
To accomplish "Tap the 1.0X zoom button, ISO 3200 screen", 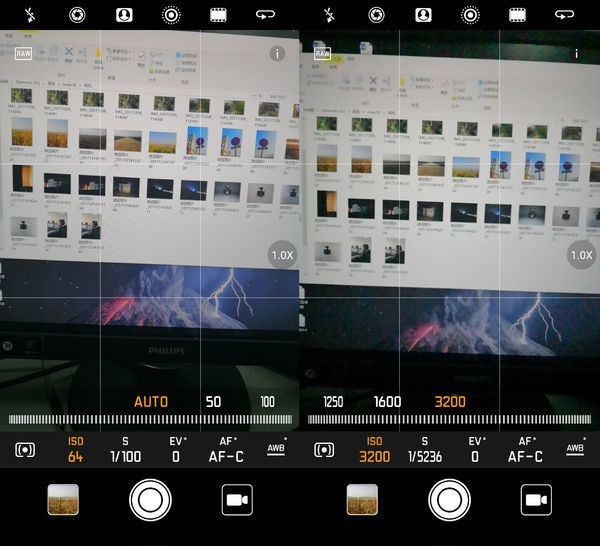I will point(582,255).
